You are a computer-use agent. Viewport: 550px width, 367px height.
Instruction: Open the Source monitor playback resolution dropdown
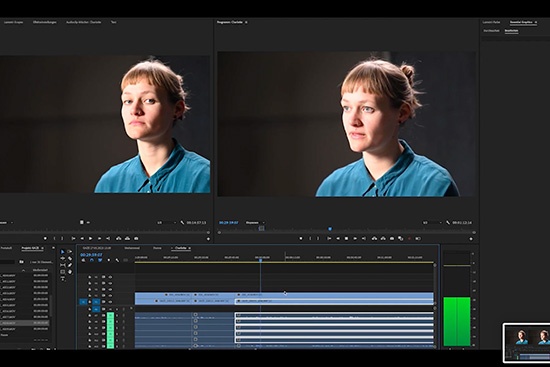[167, 222]
